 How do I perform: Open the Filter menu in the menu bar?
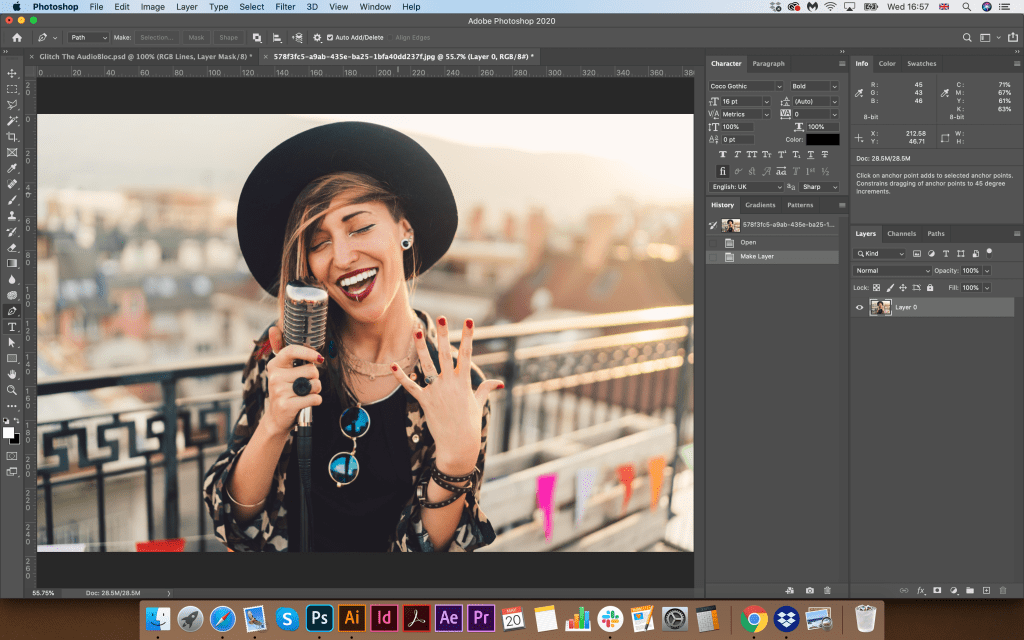pos(285,7)
